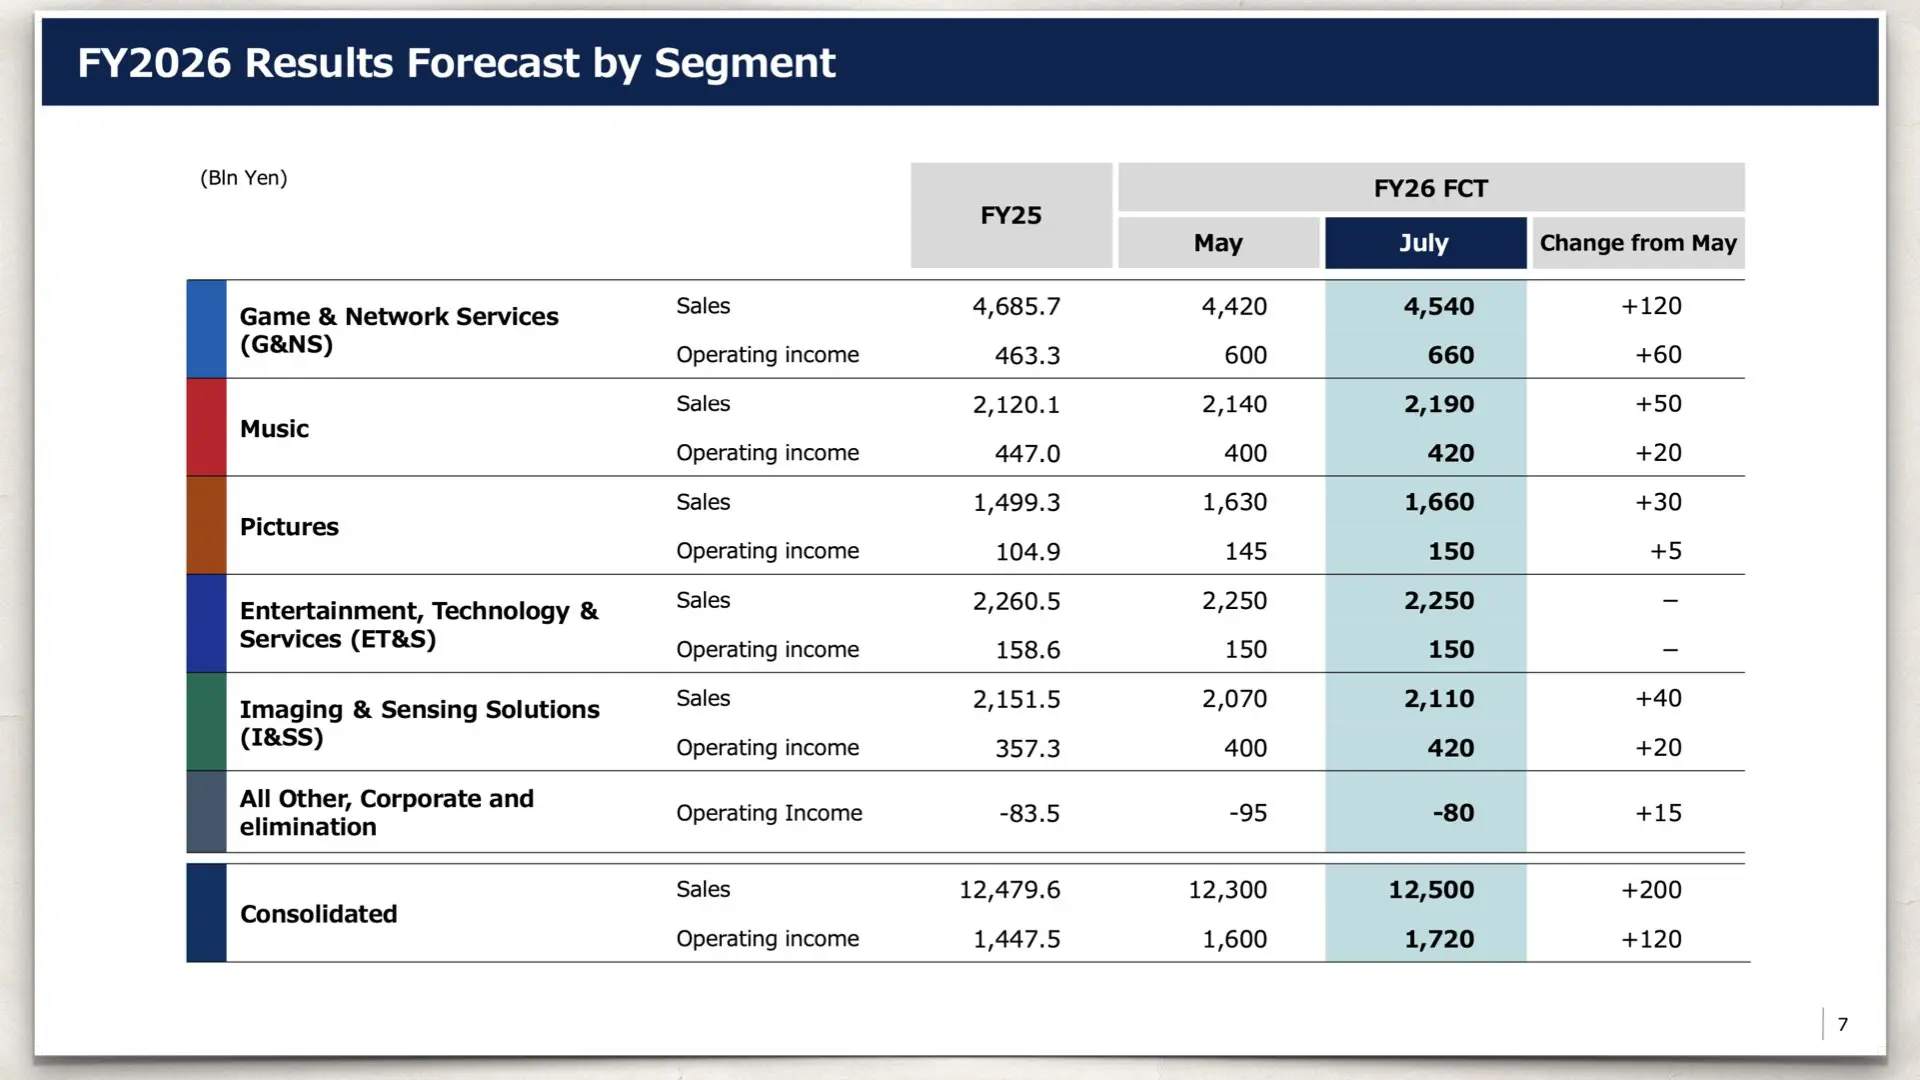Click Consolidated May operating income 1,600
Screen dimensions: 1920x1080
tap(1234, 939)
